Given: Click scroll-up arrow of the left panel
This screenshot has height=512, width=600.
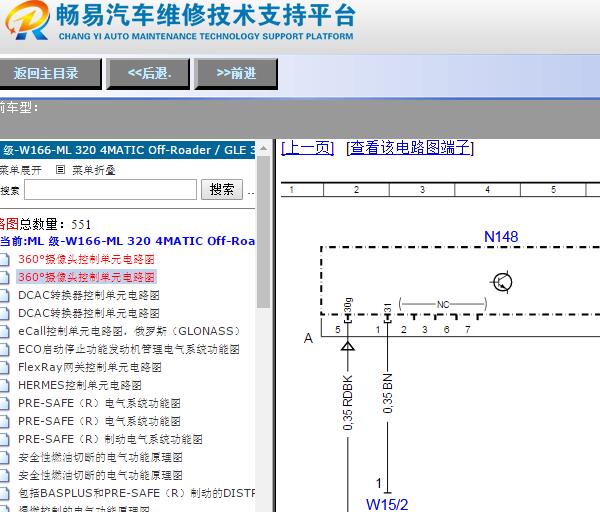Looking at the screenshot, I should [263, 148].
